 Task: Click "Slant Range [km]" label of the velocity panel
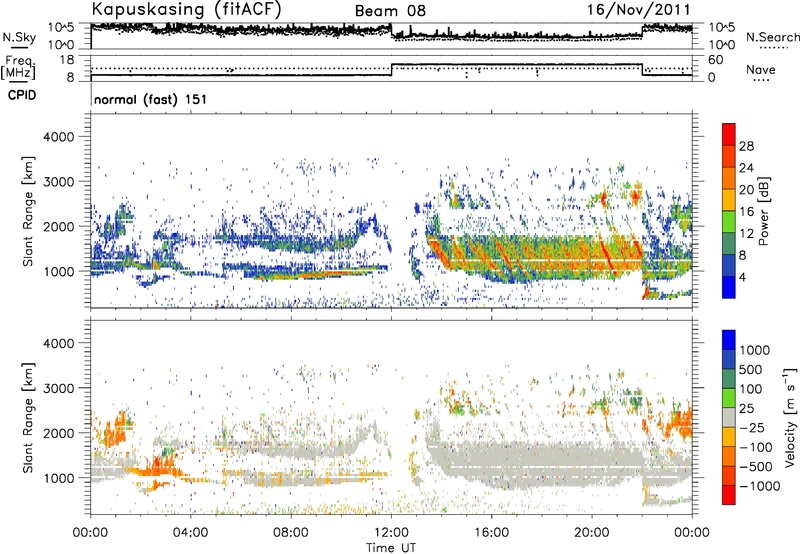coord(29,418)
